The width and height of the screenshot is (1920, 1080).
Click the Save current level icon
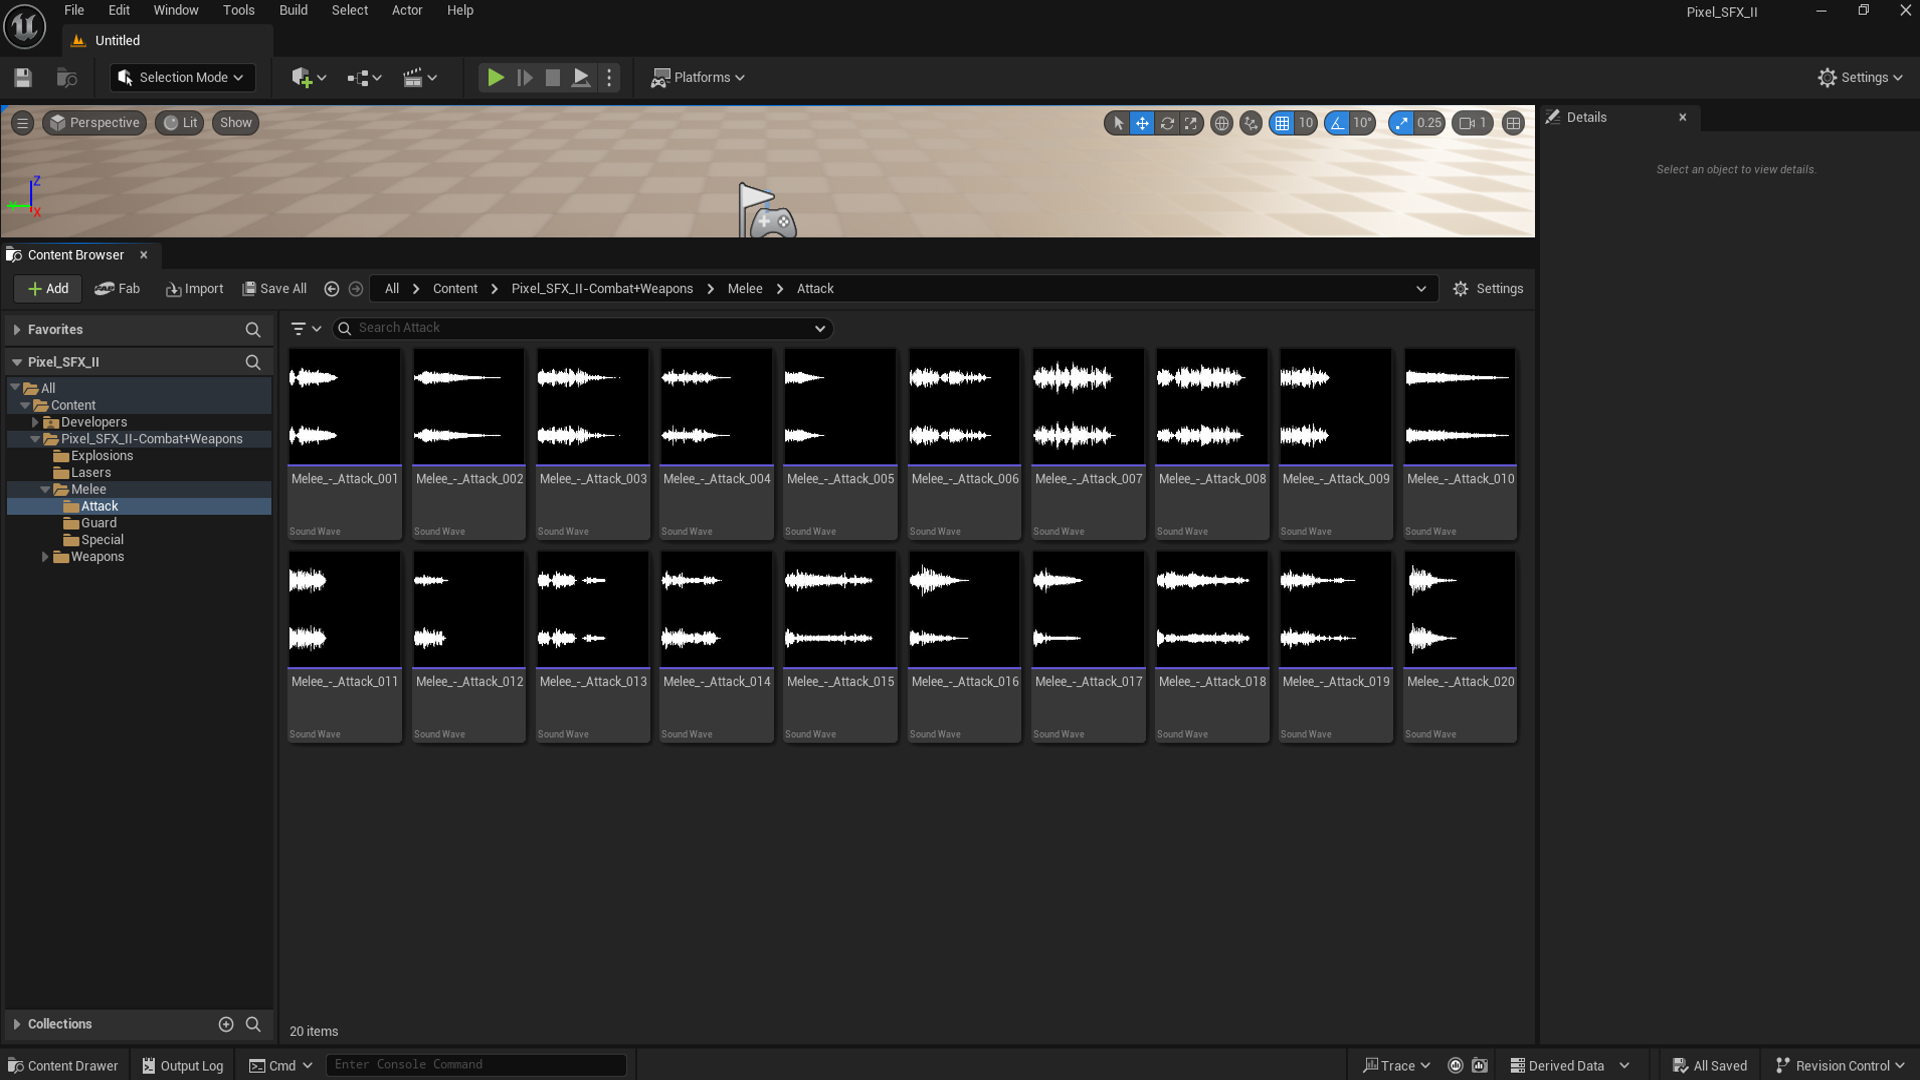tap(23, 78)
